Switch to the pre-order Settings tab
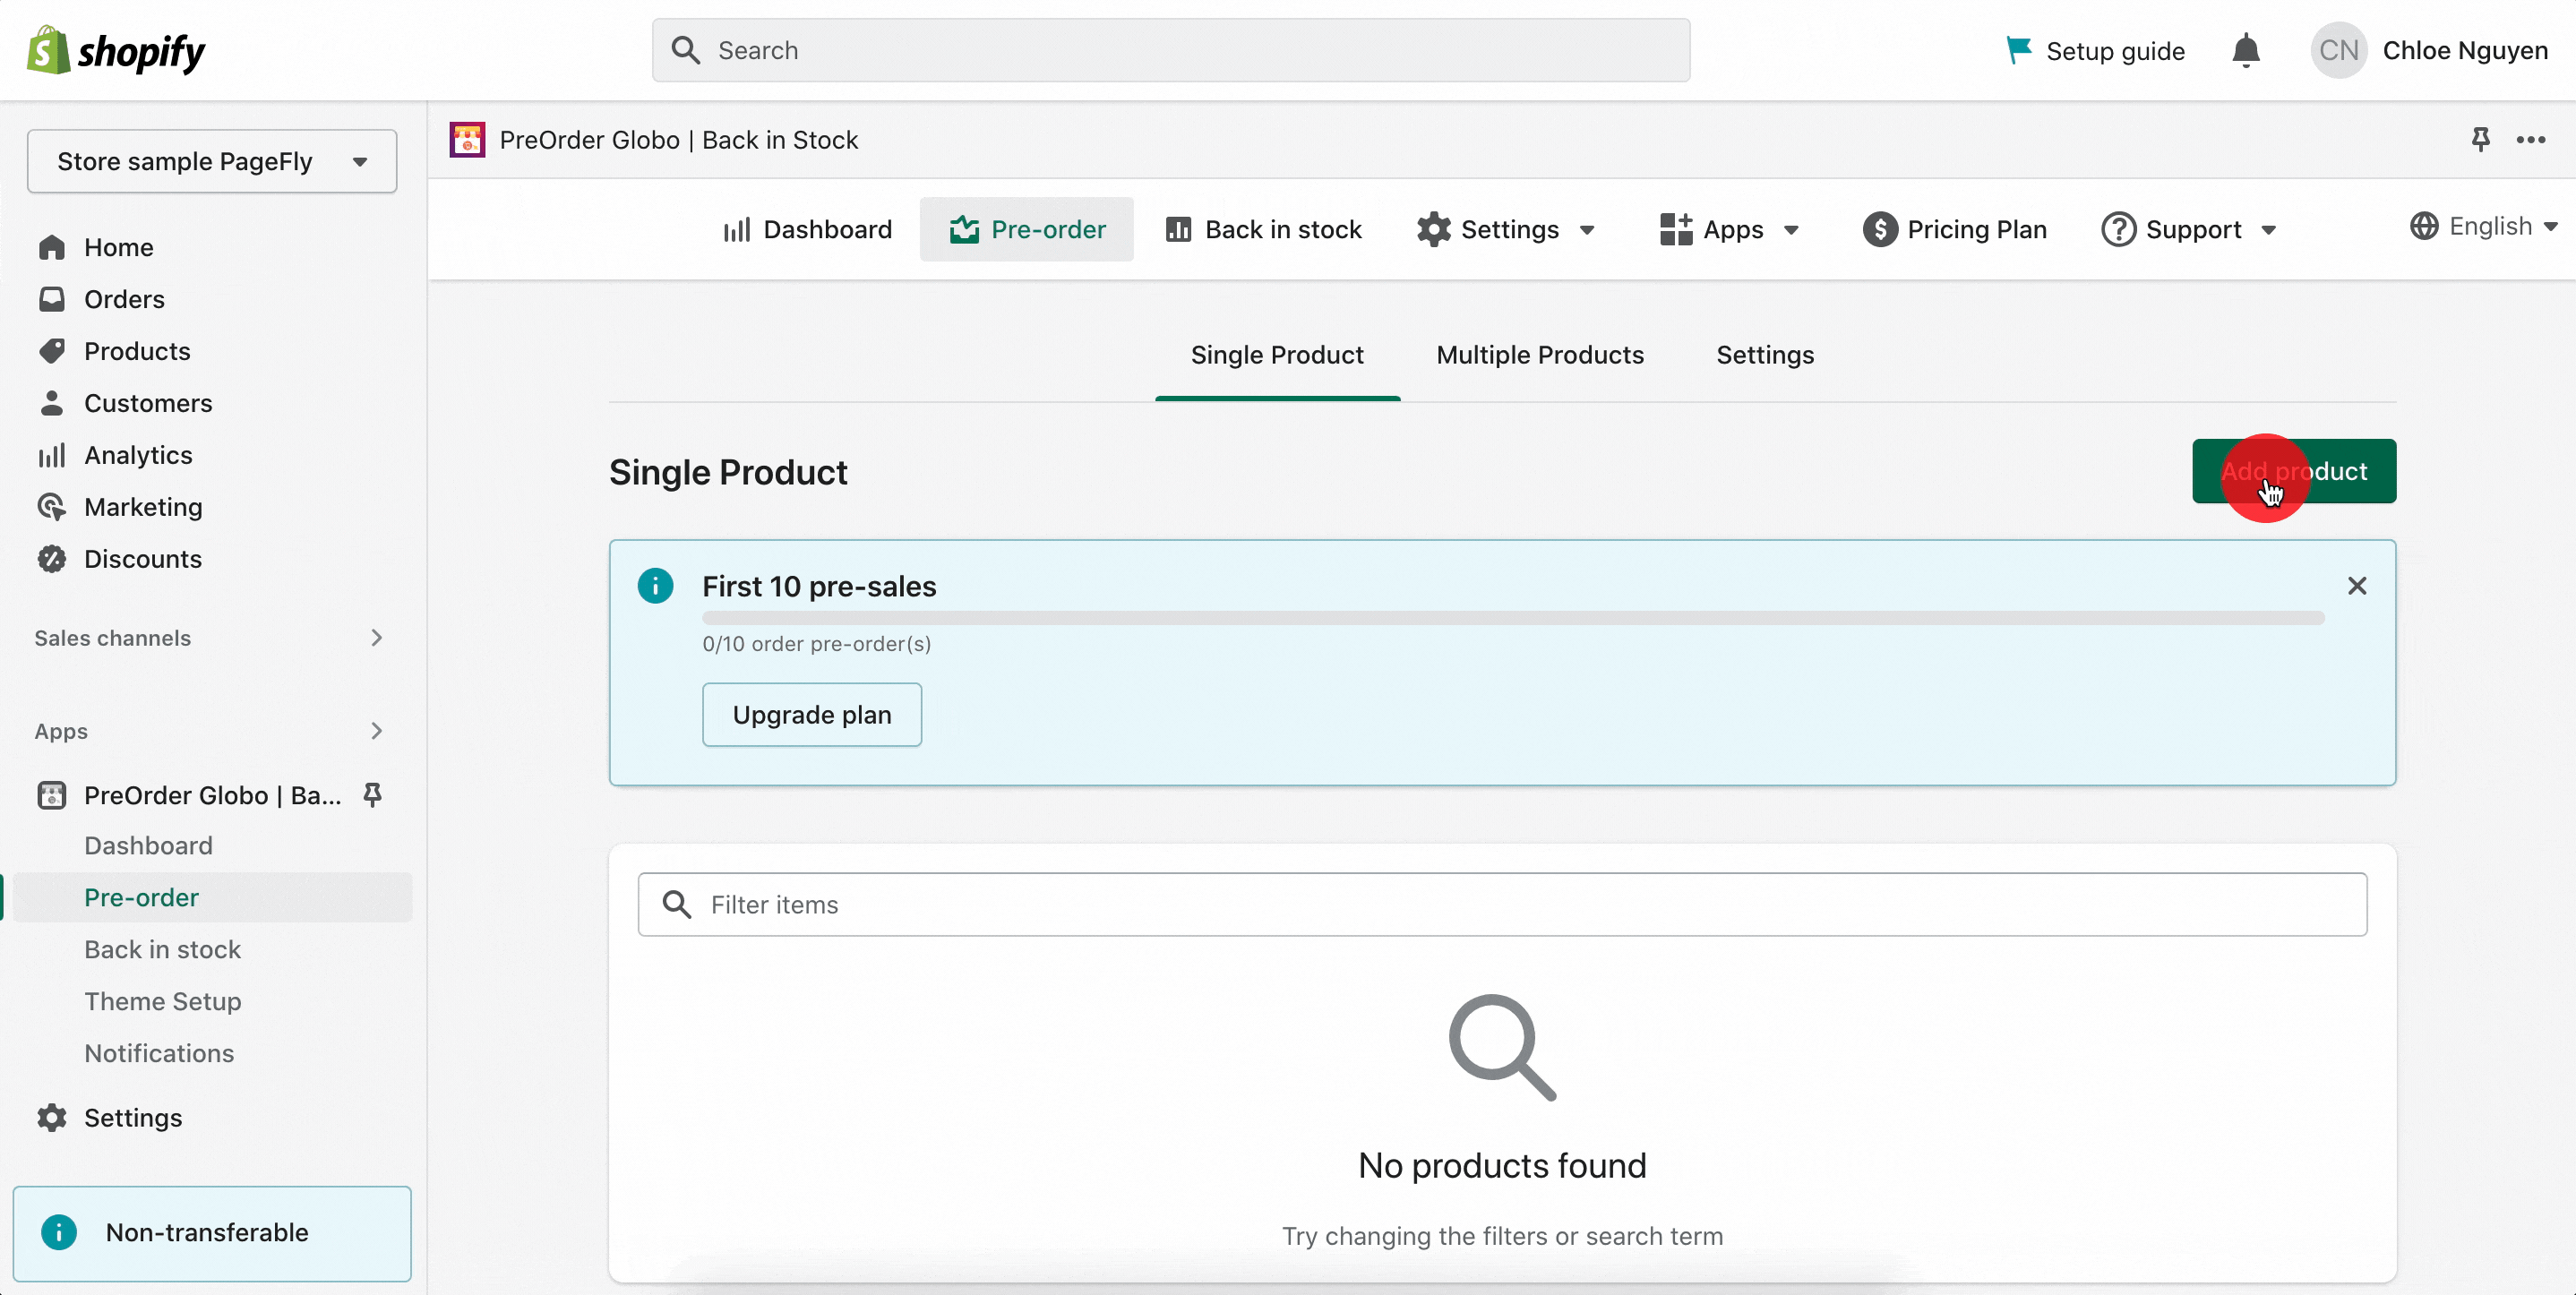 click(x=1765, y=355)
